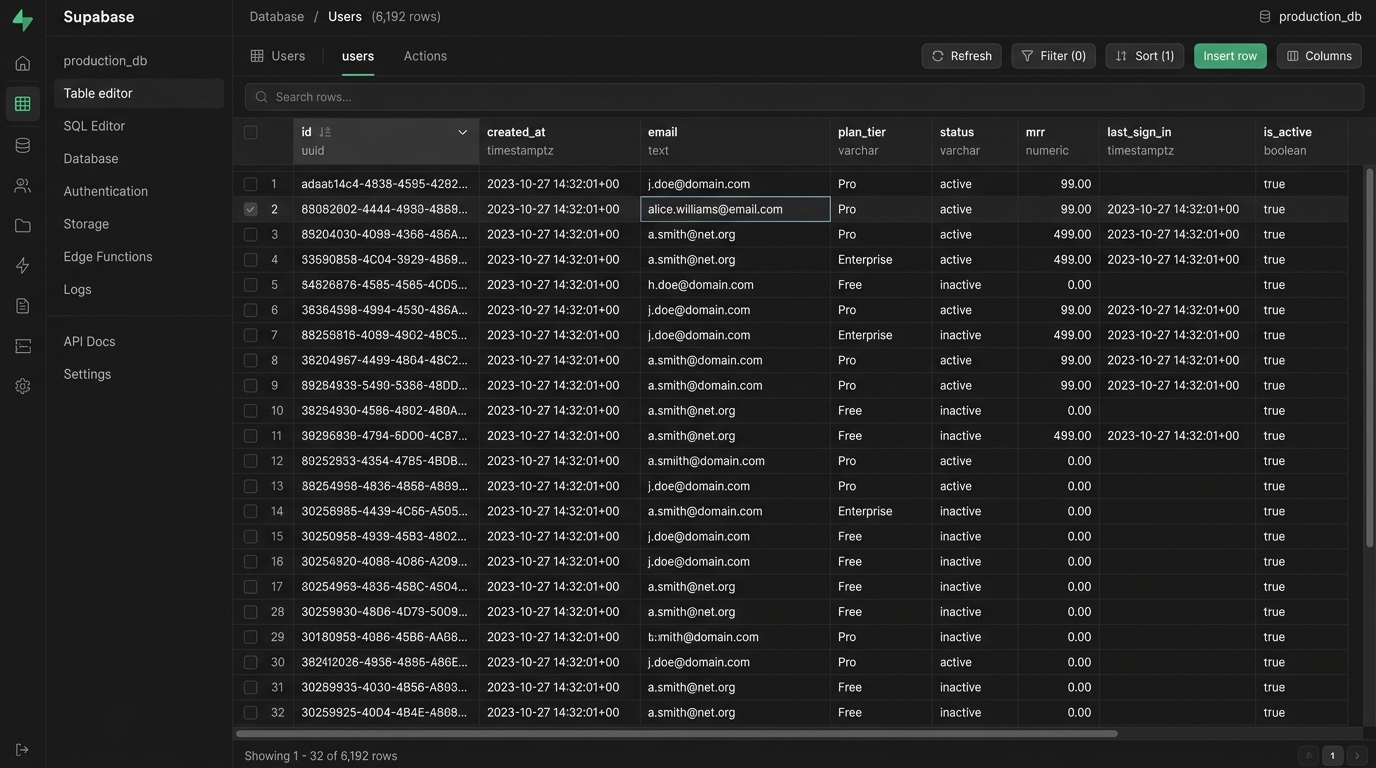
Task: Open the Database cylinder icon
Action: 22,145
